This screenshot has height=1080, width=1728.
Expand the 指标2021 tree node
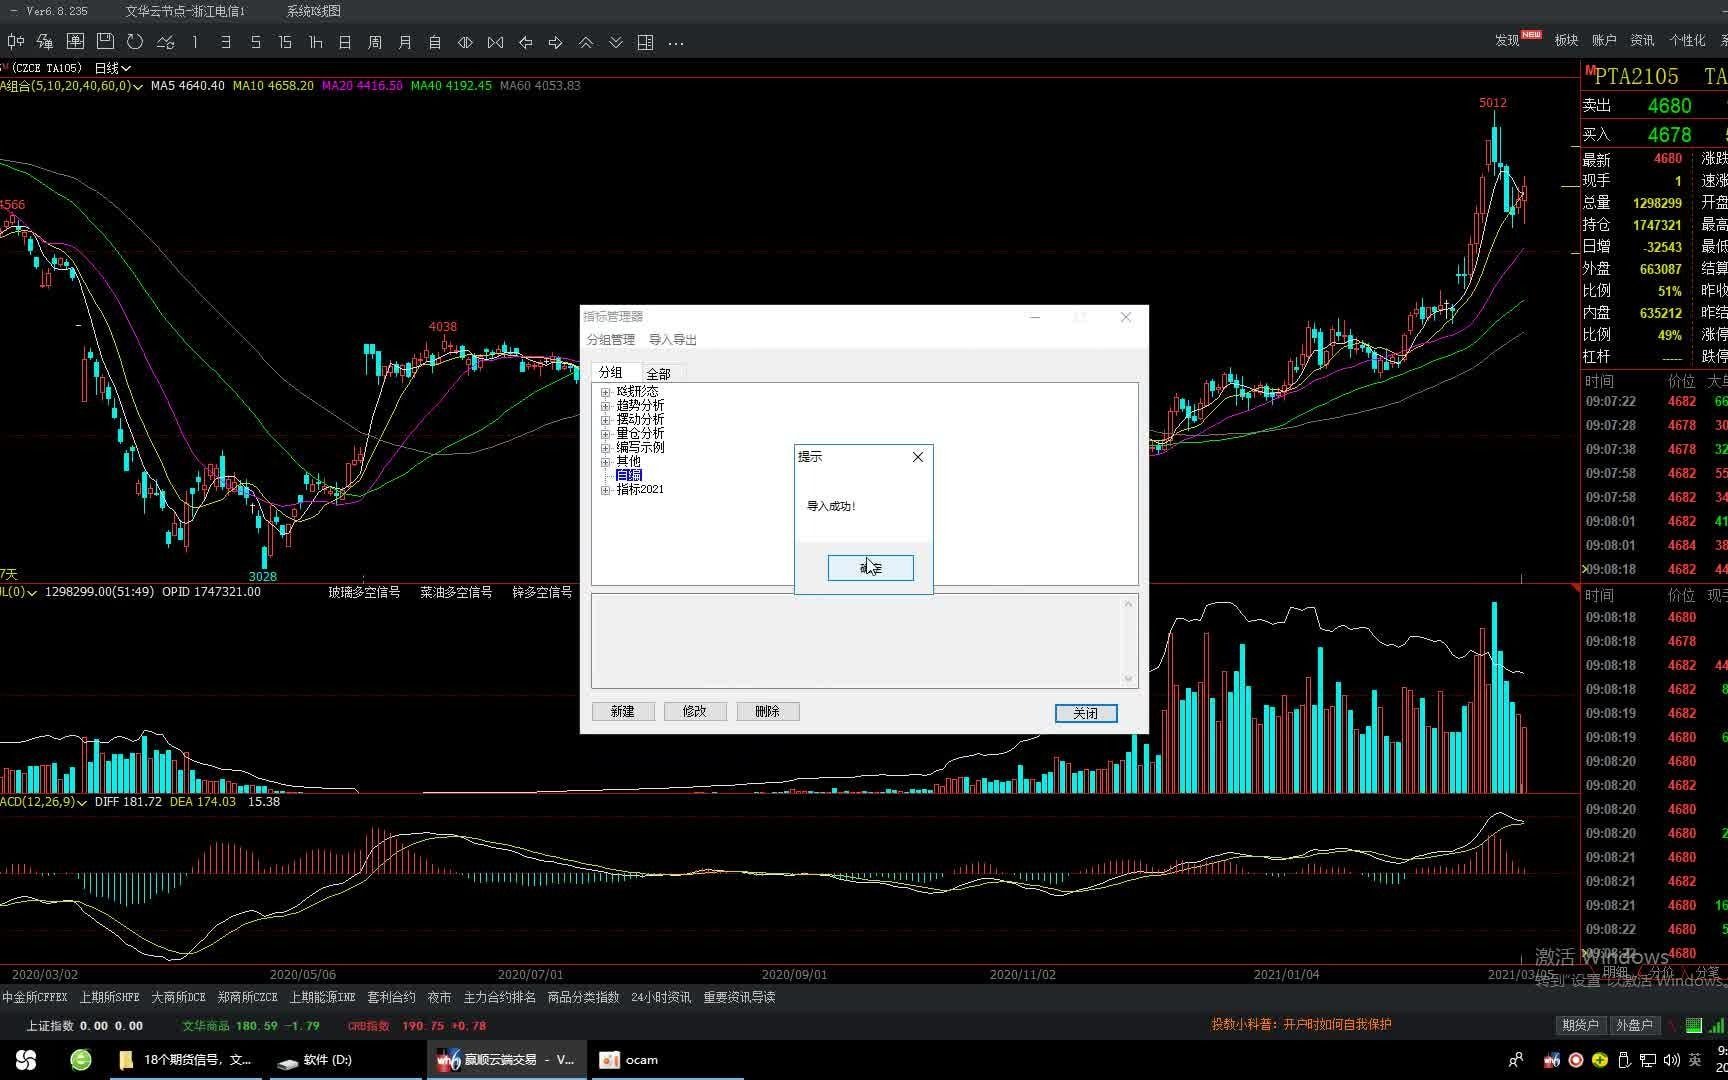(605, 490)
